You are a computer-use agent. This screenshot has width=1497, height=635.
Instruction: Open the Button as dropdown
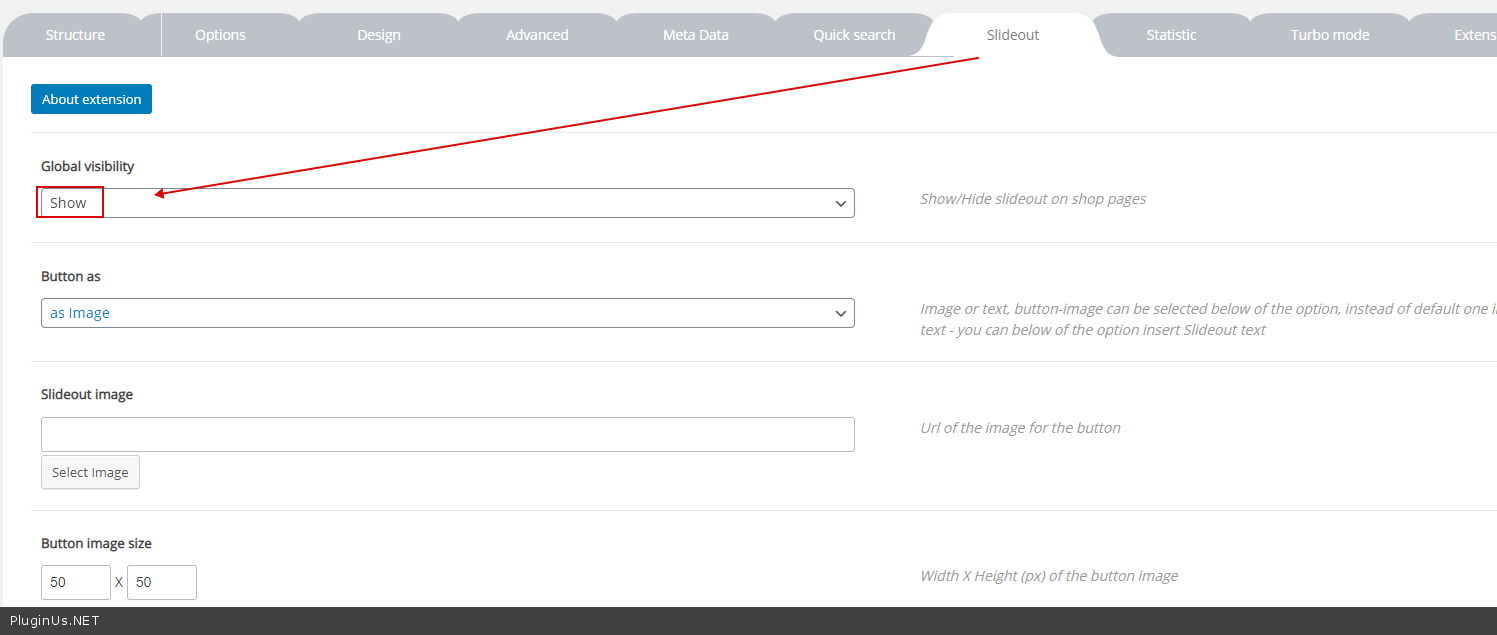[x=447, y=313]
